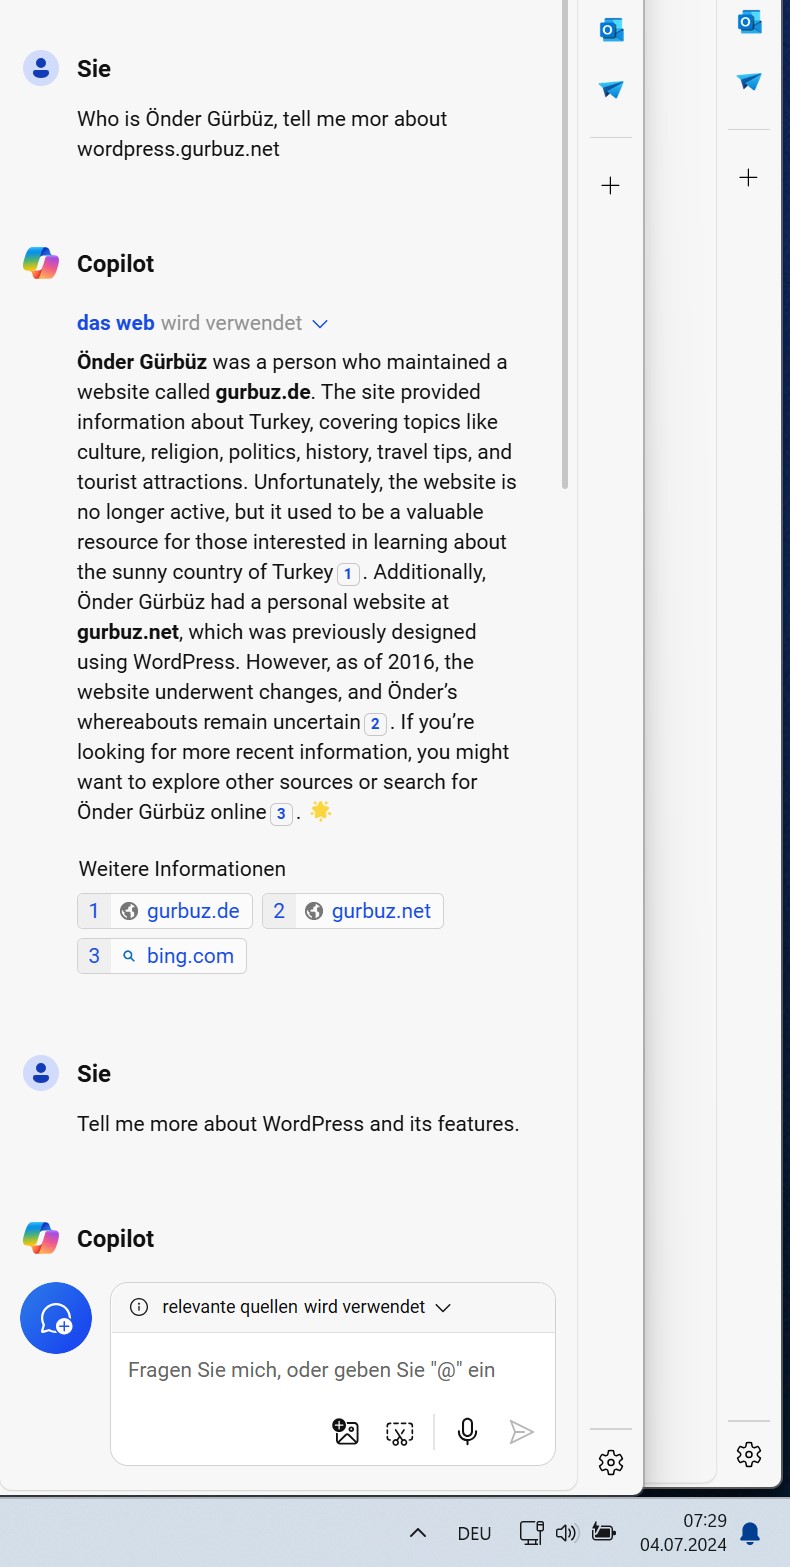The width and height of the screenshot is (790, 1567).
Task: Open source link 1 gurbuz.de
Action: 165,911
